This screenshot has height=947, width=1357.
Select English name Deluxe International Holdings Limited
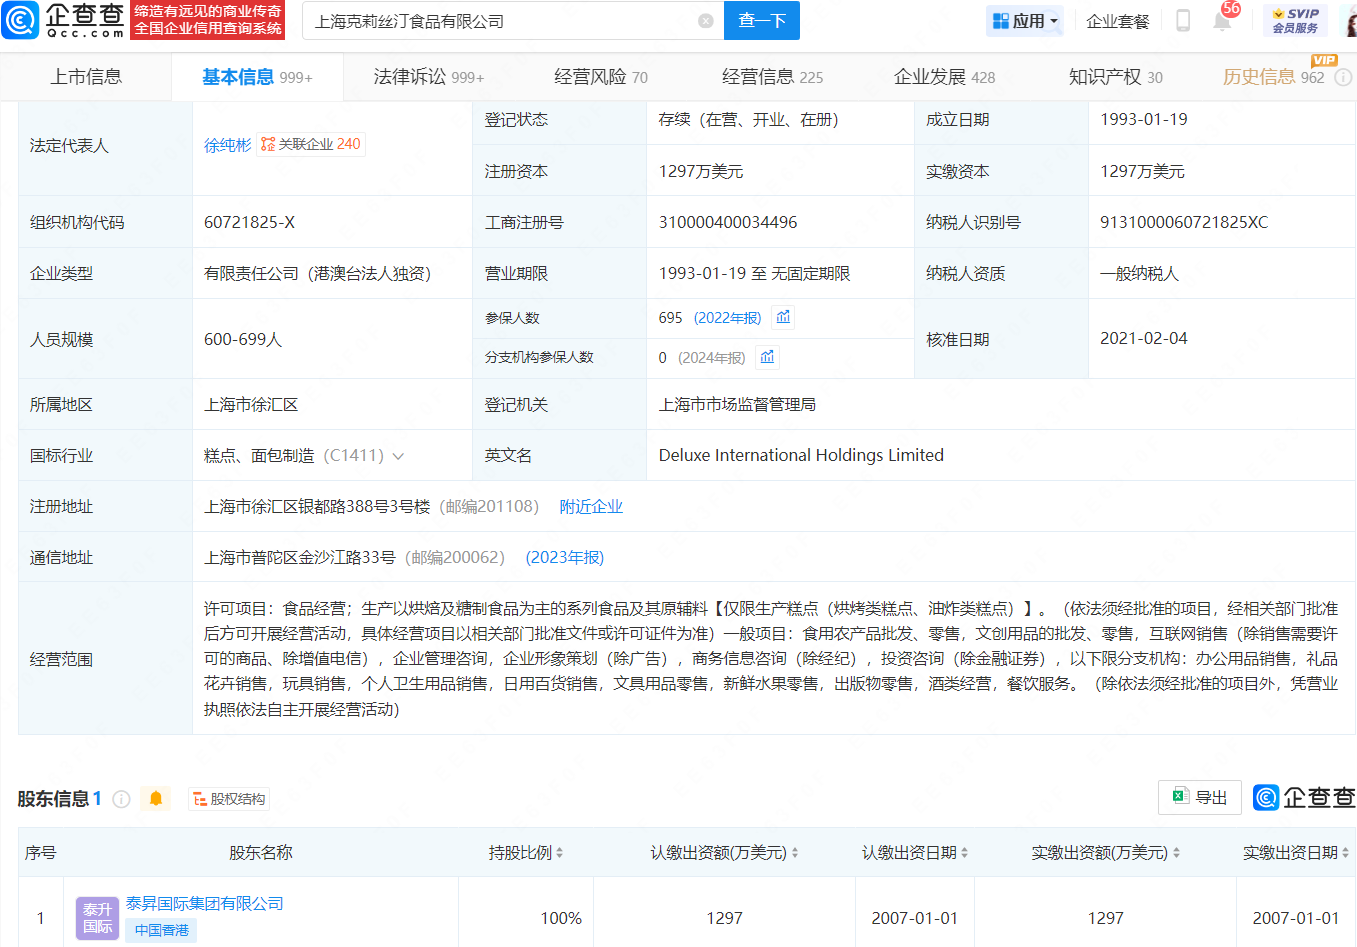pos(801,455)
